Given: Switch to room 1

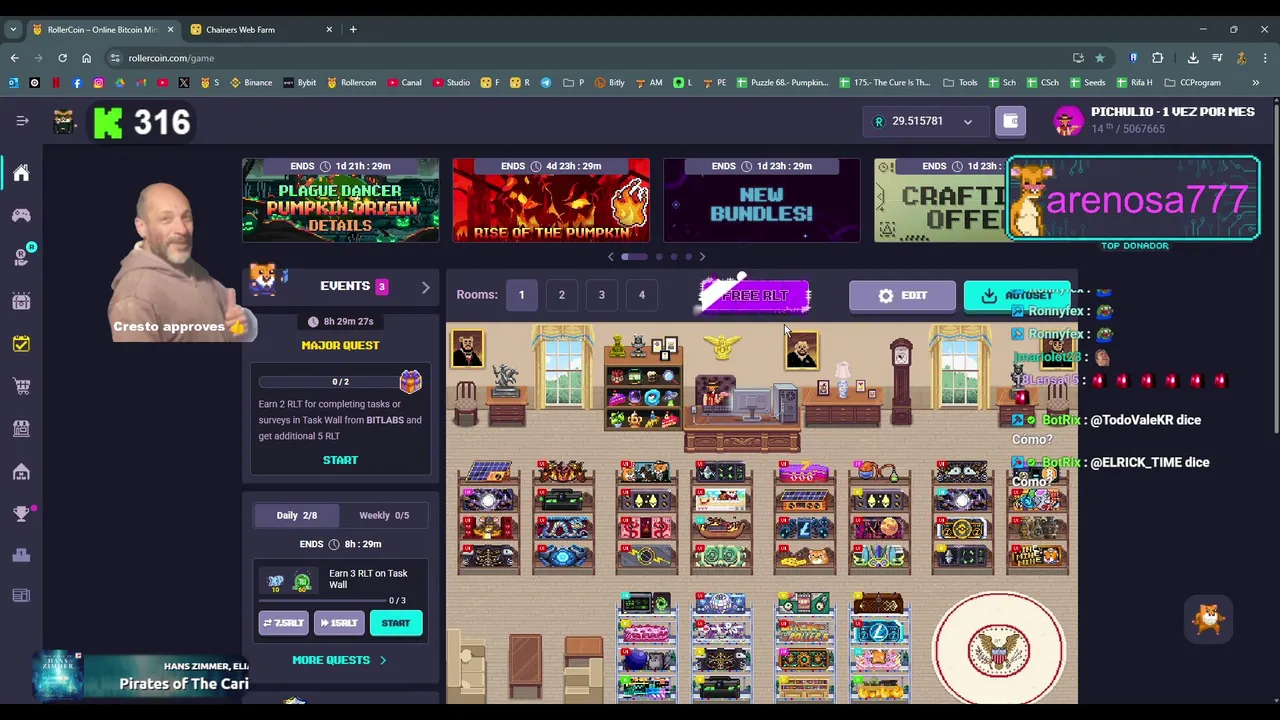Looking at the screenshot, I should point(521,295).
